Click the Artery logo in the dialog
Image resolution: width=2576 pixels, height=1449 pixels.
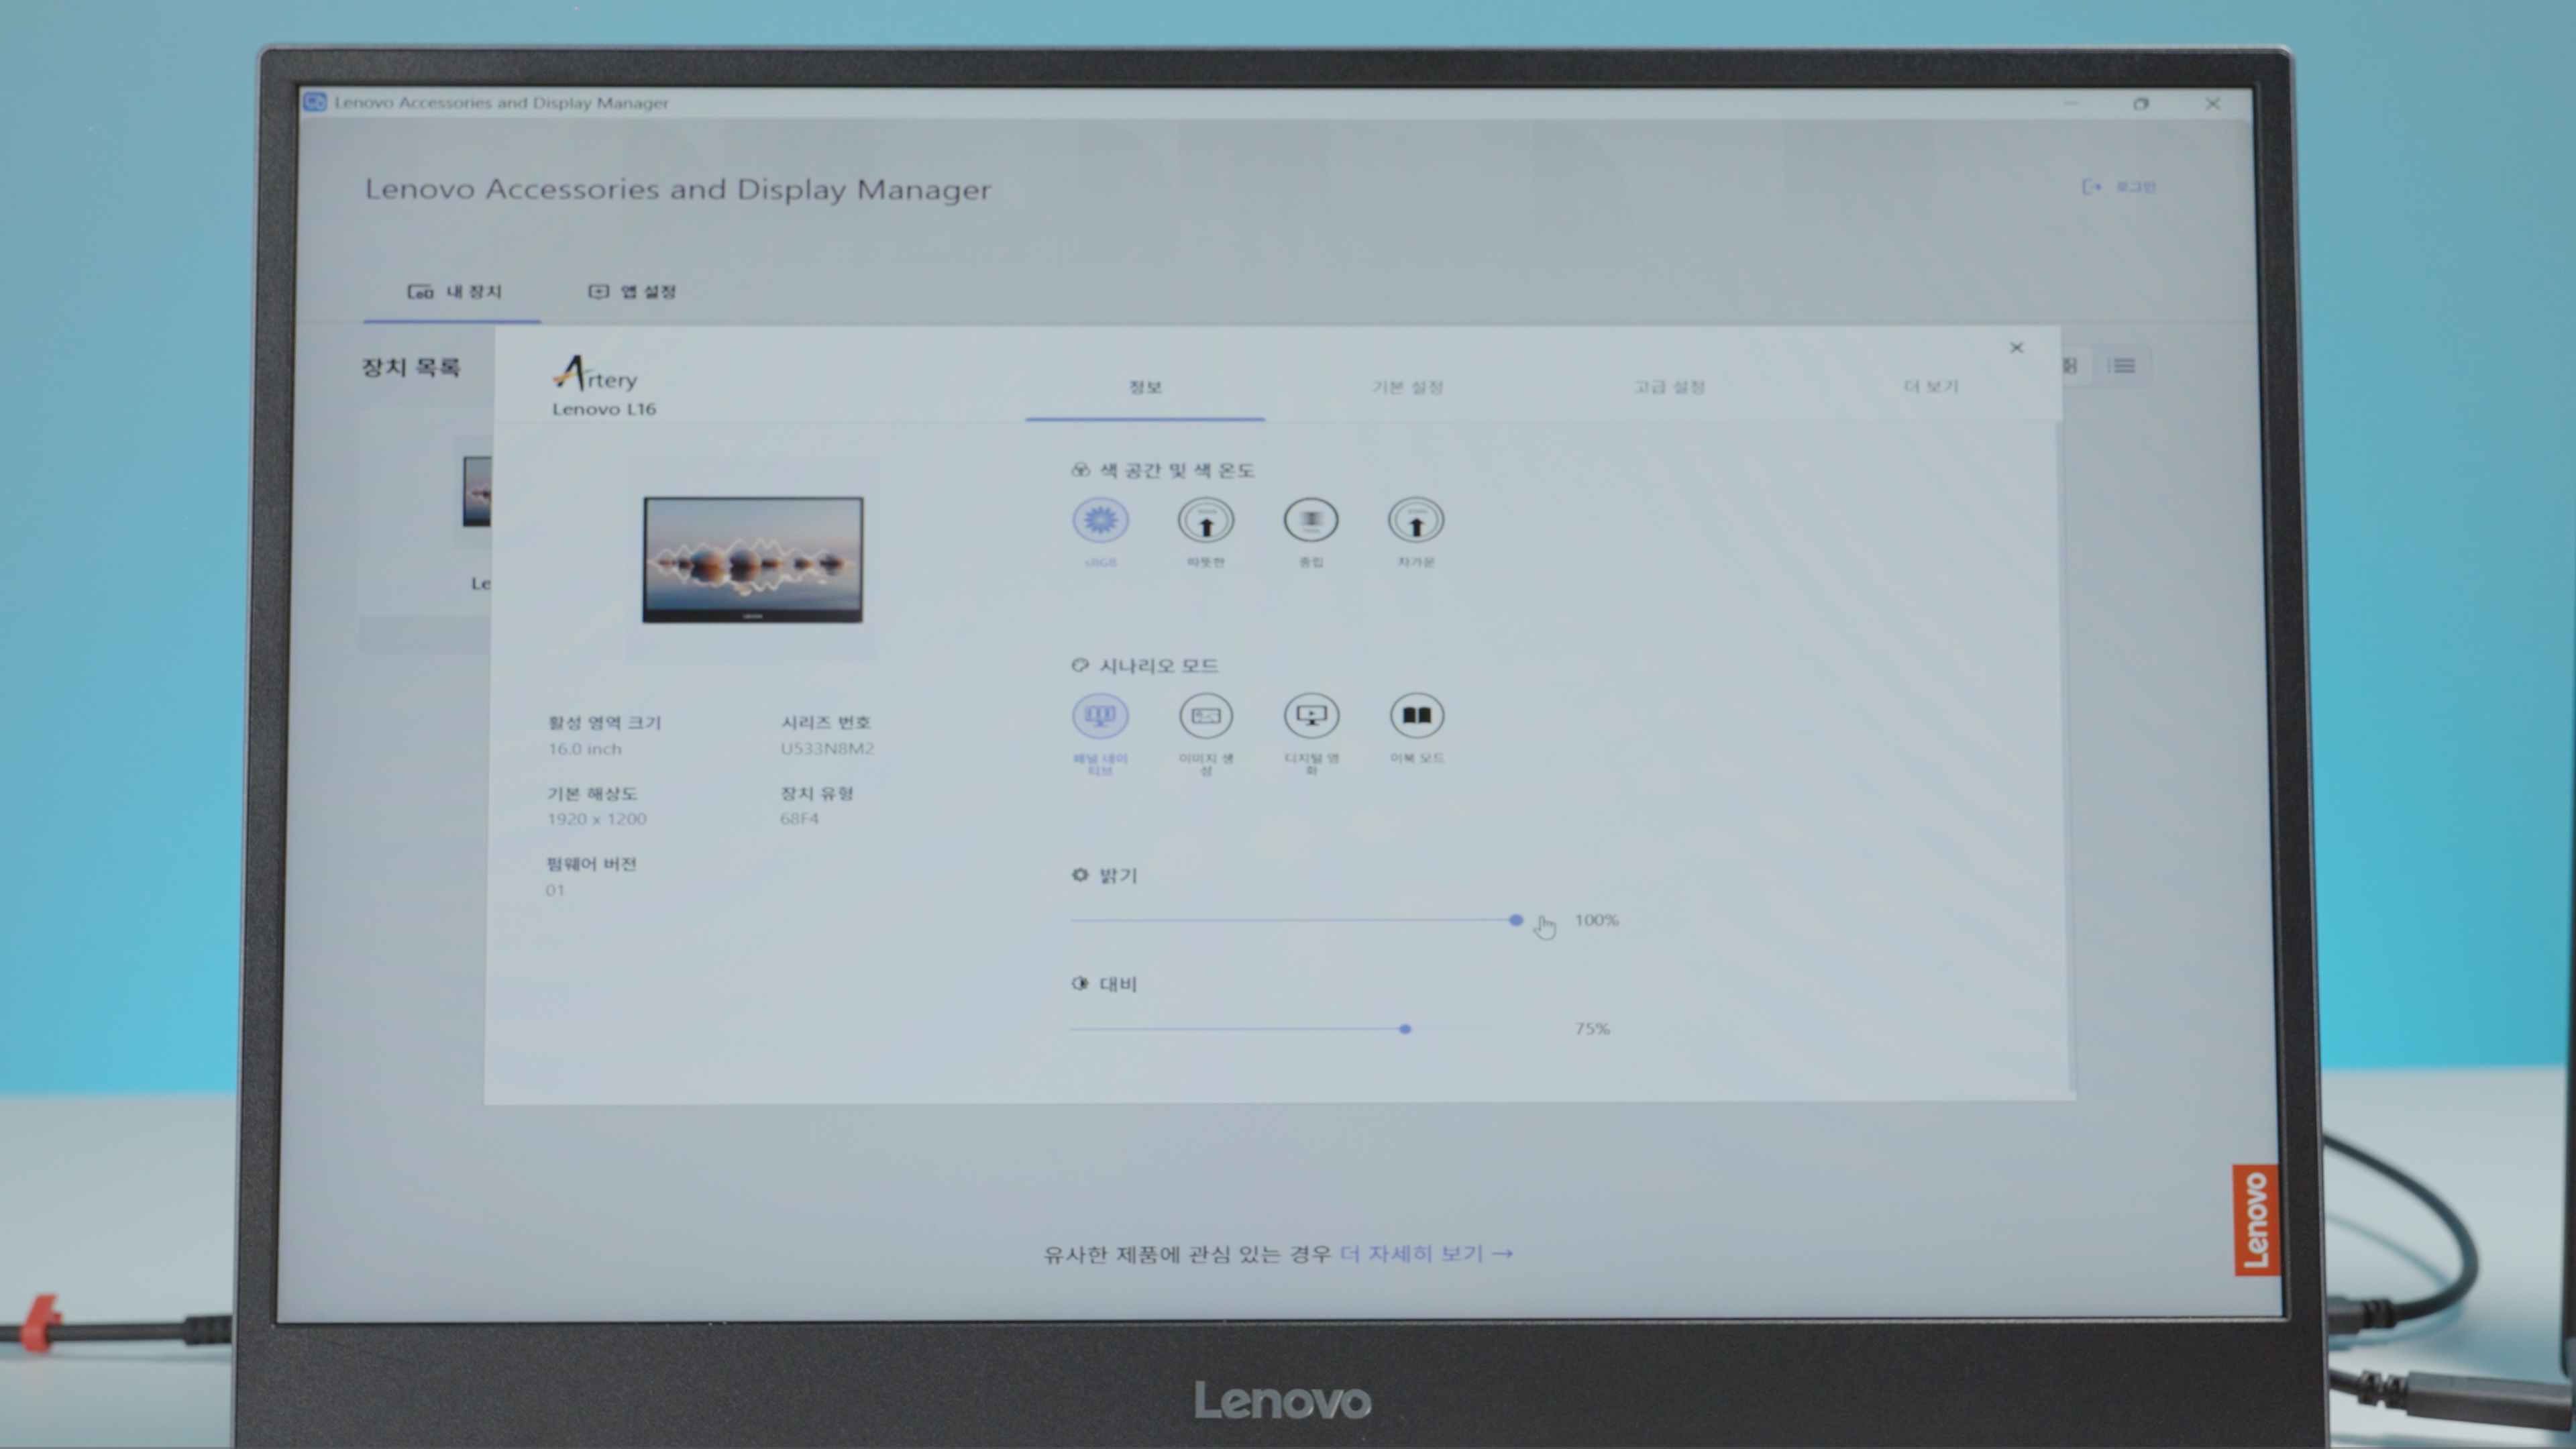coord(595,374)
